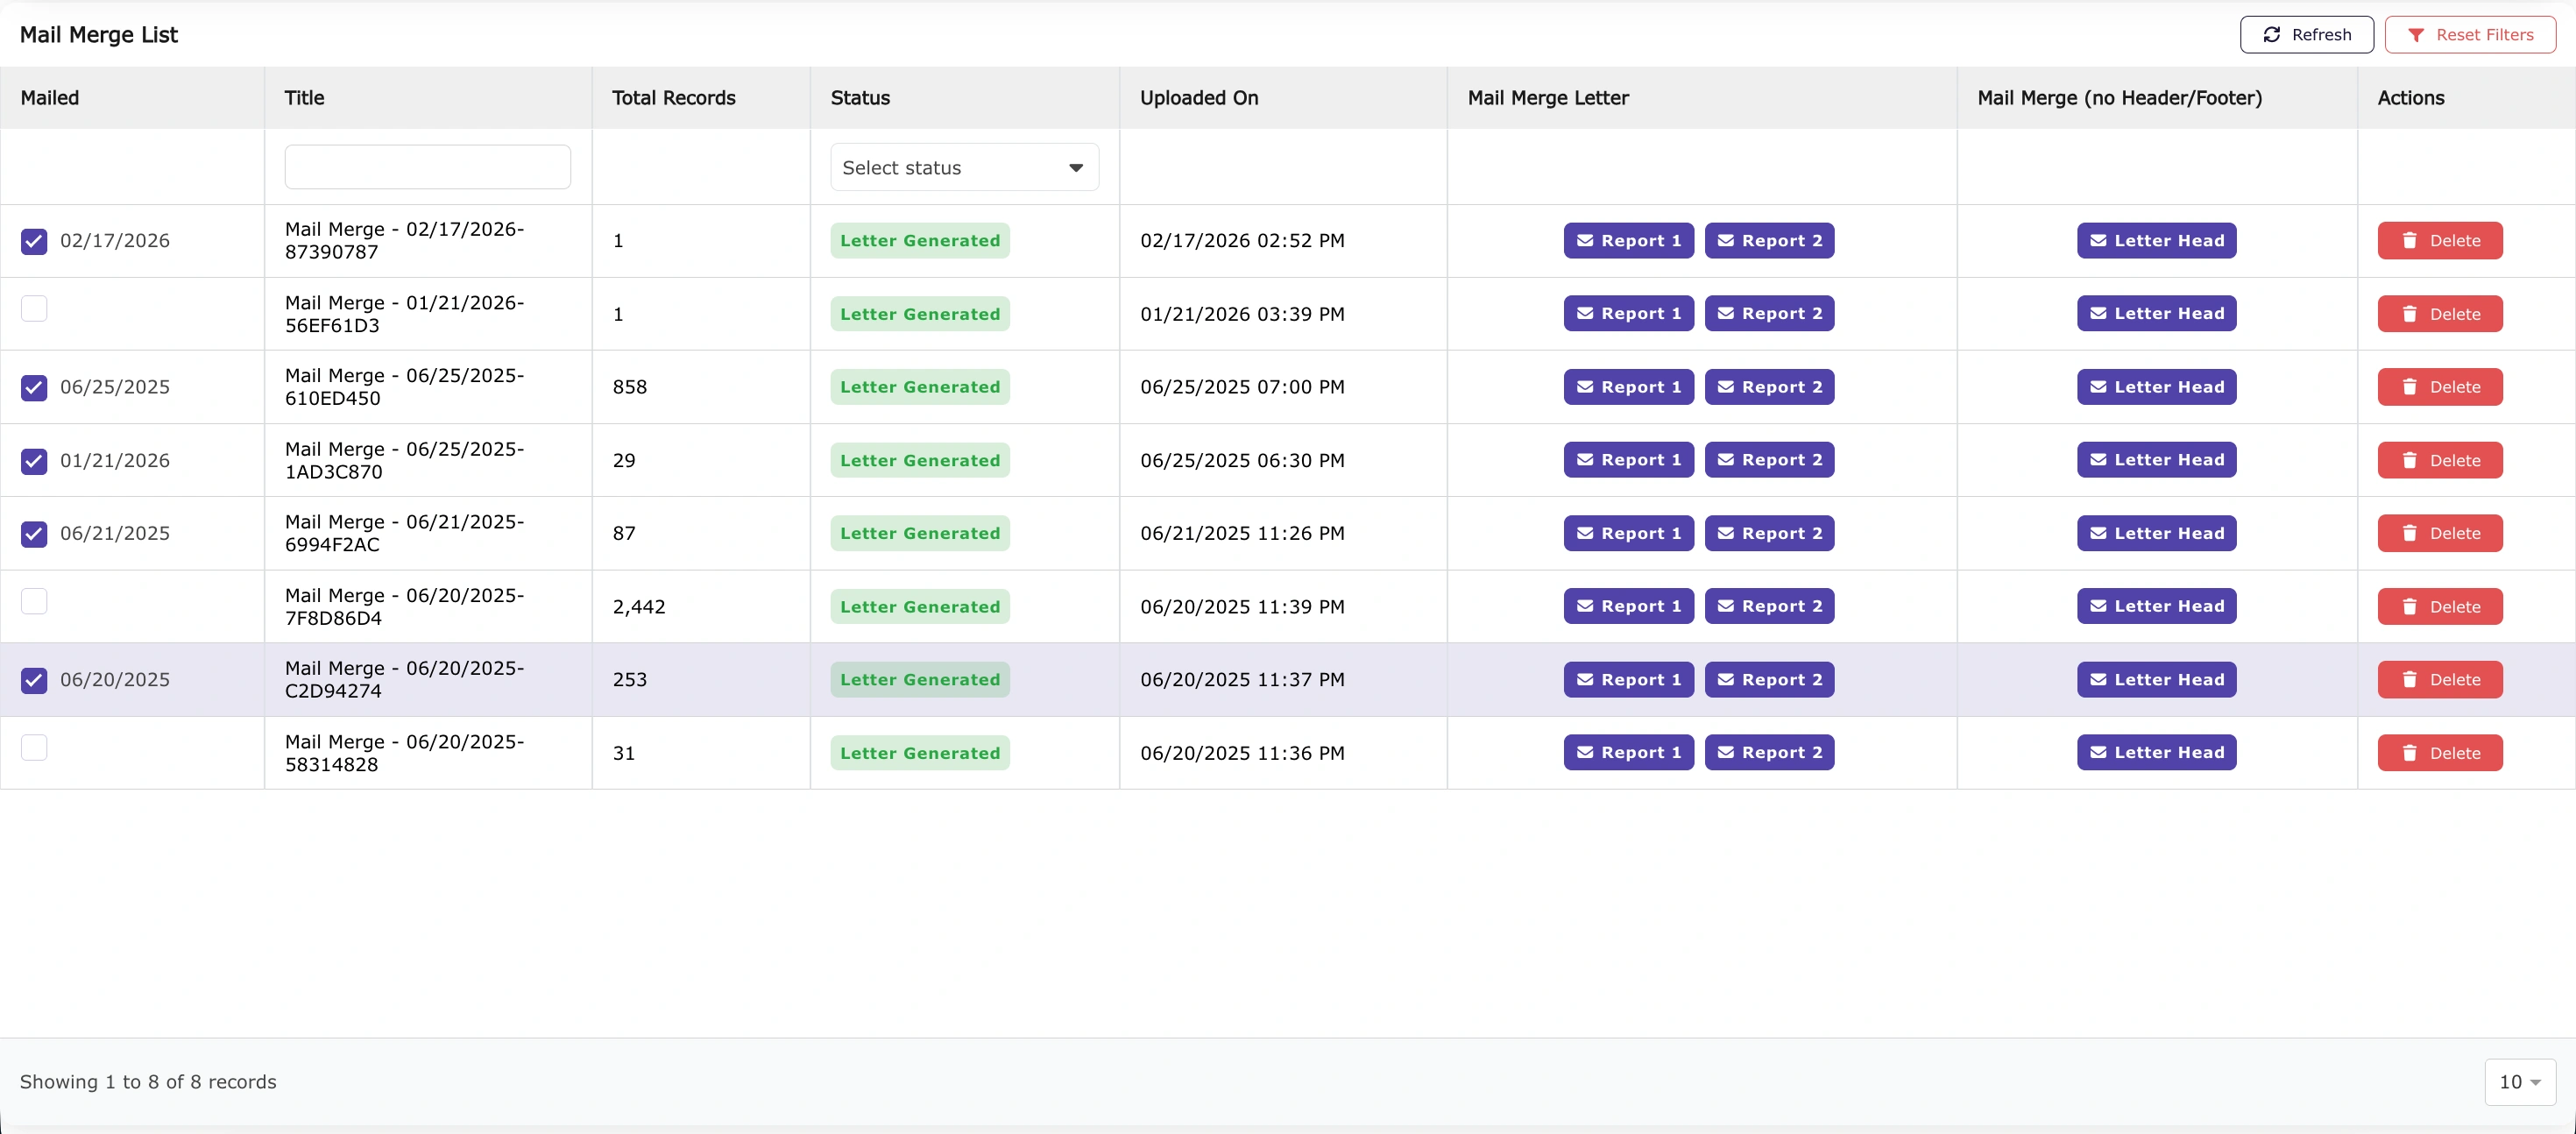Image resolution: width=2576 pixels, height=1134 pixels.
Task: Open Report 1 for Mail Merge 87390787
Action: 1628,241
